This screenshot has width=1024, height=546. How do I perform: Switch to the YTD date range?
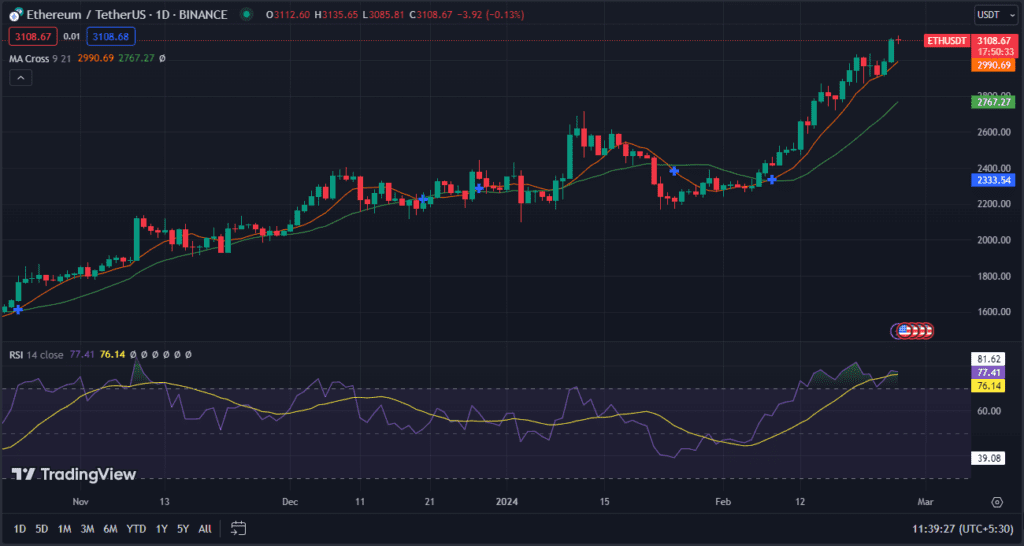coord(136,528)
